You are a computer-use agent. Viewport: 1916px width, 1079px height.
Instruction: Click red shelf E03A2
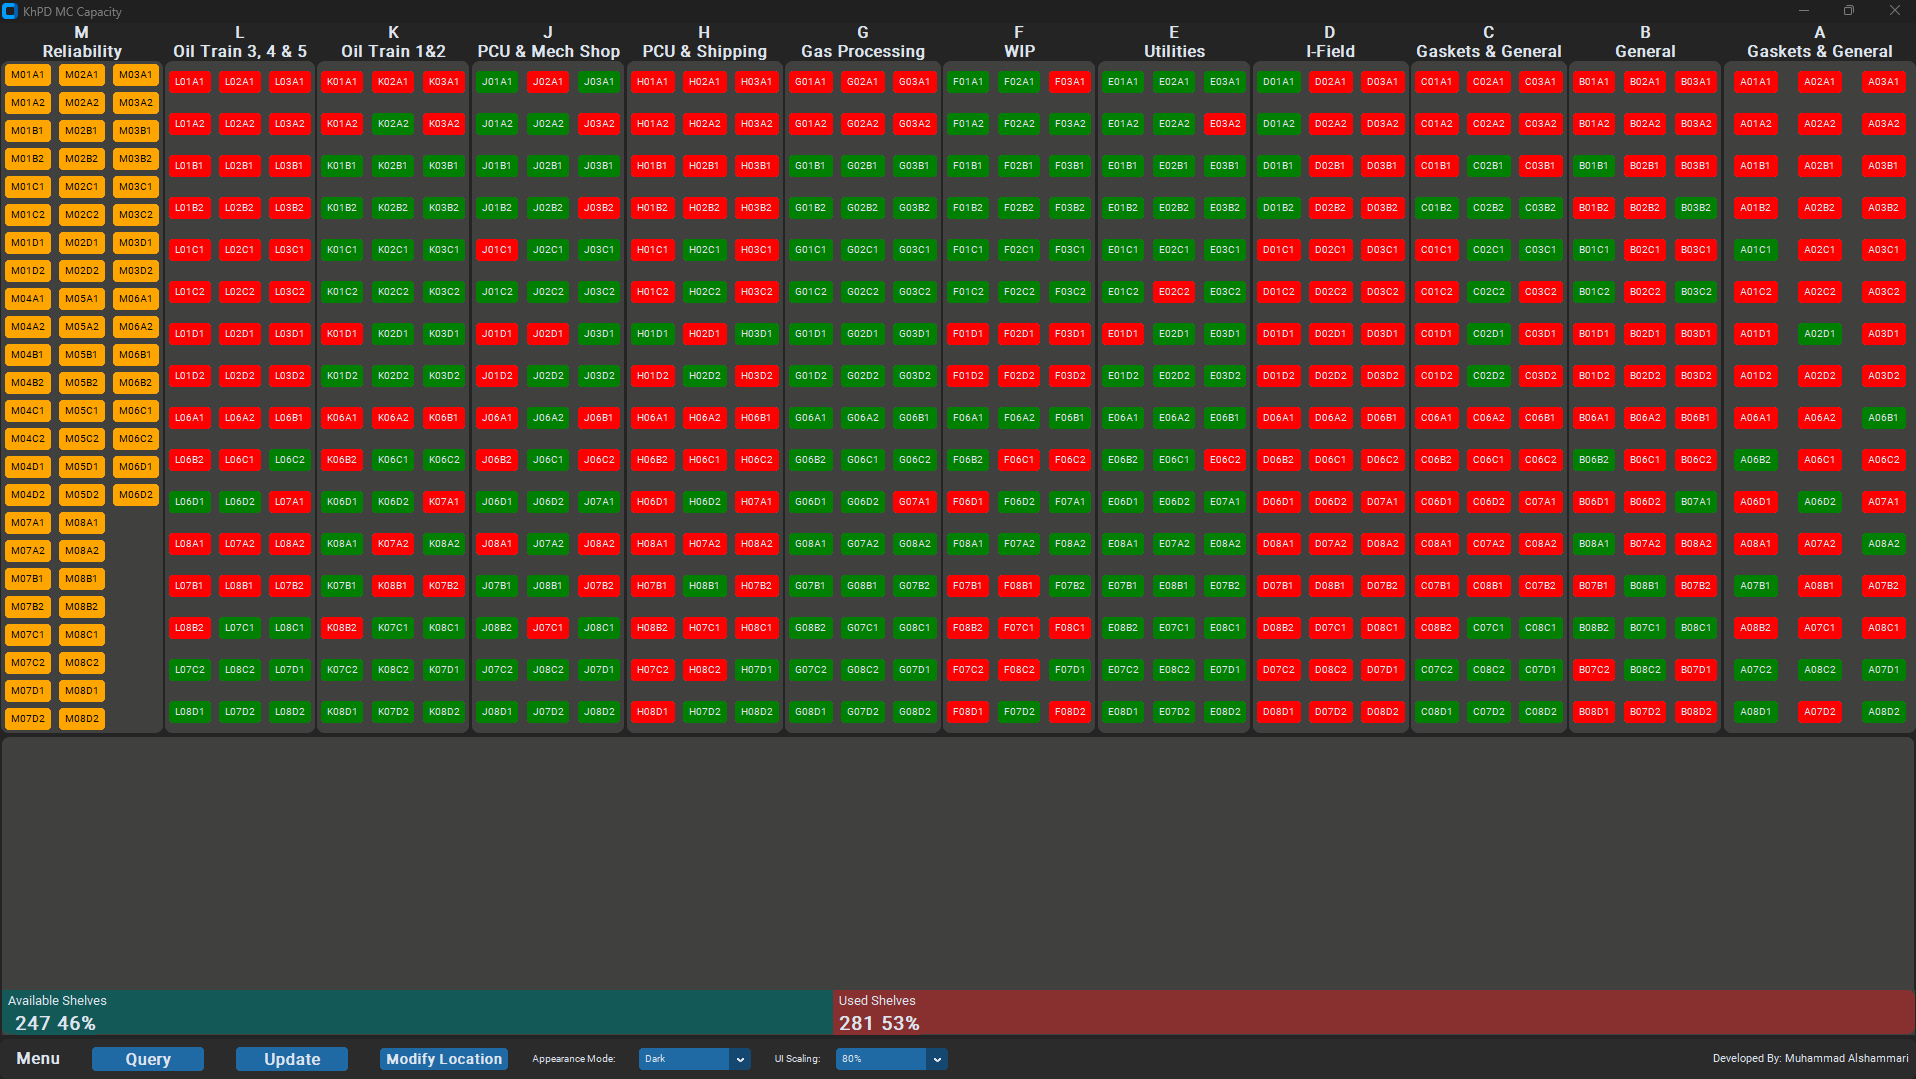1225,124
